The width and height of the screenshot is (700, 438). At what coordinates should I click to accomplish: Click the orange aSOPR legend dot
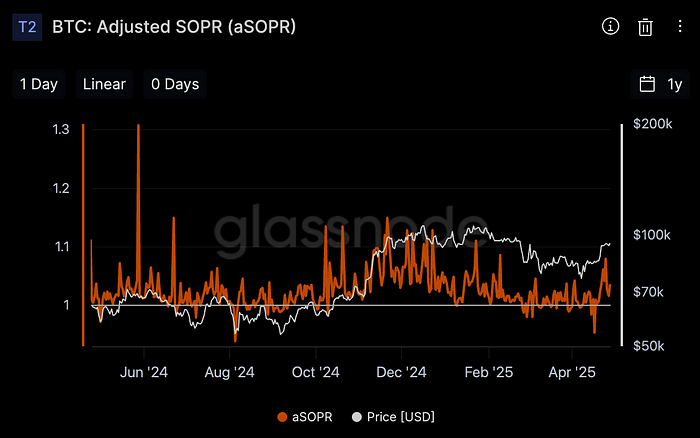click(x=282, y=417)
